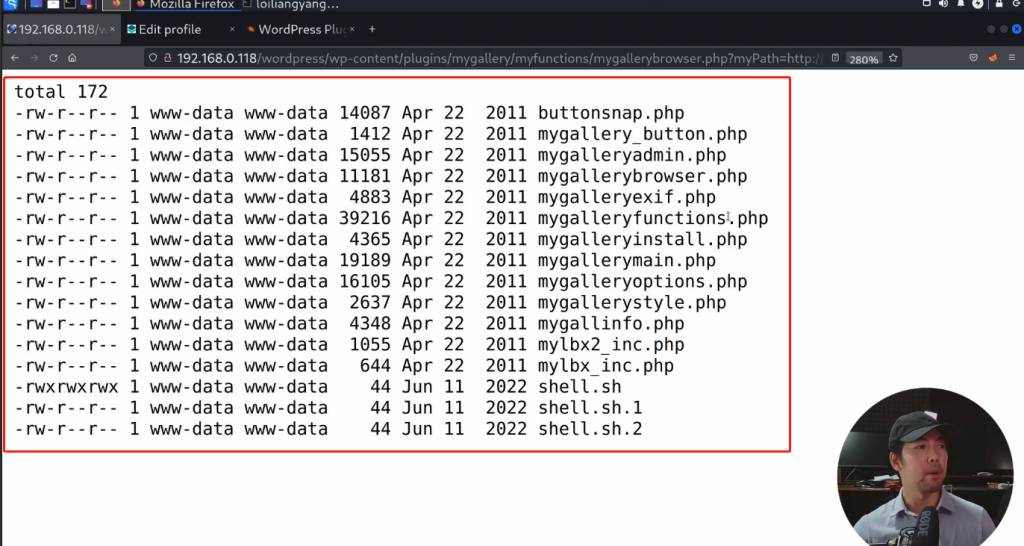Click the tracking protection shield icon
The image size is (1024, 546).
[153, 58]
